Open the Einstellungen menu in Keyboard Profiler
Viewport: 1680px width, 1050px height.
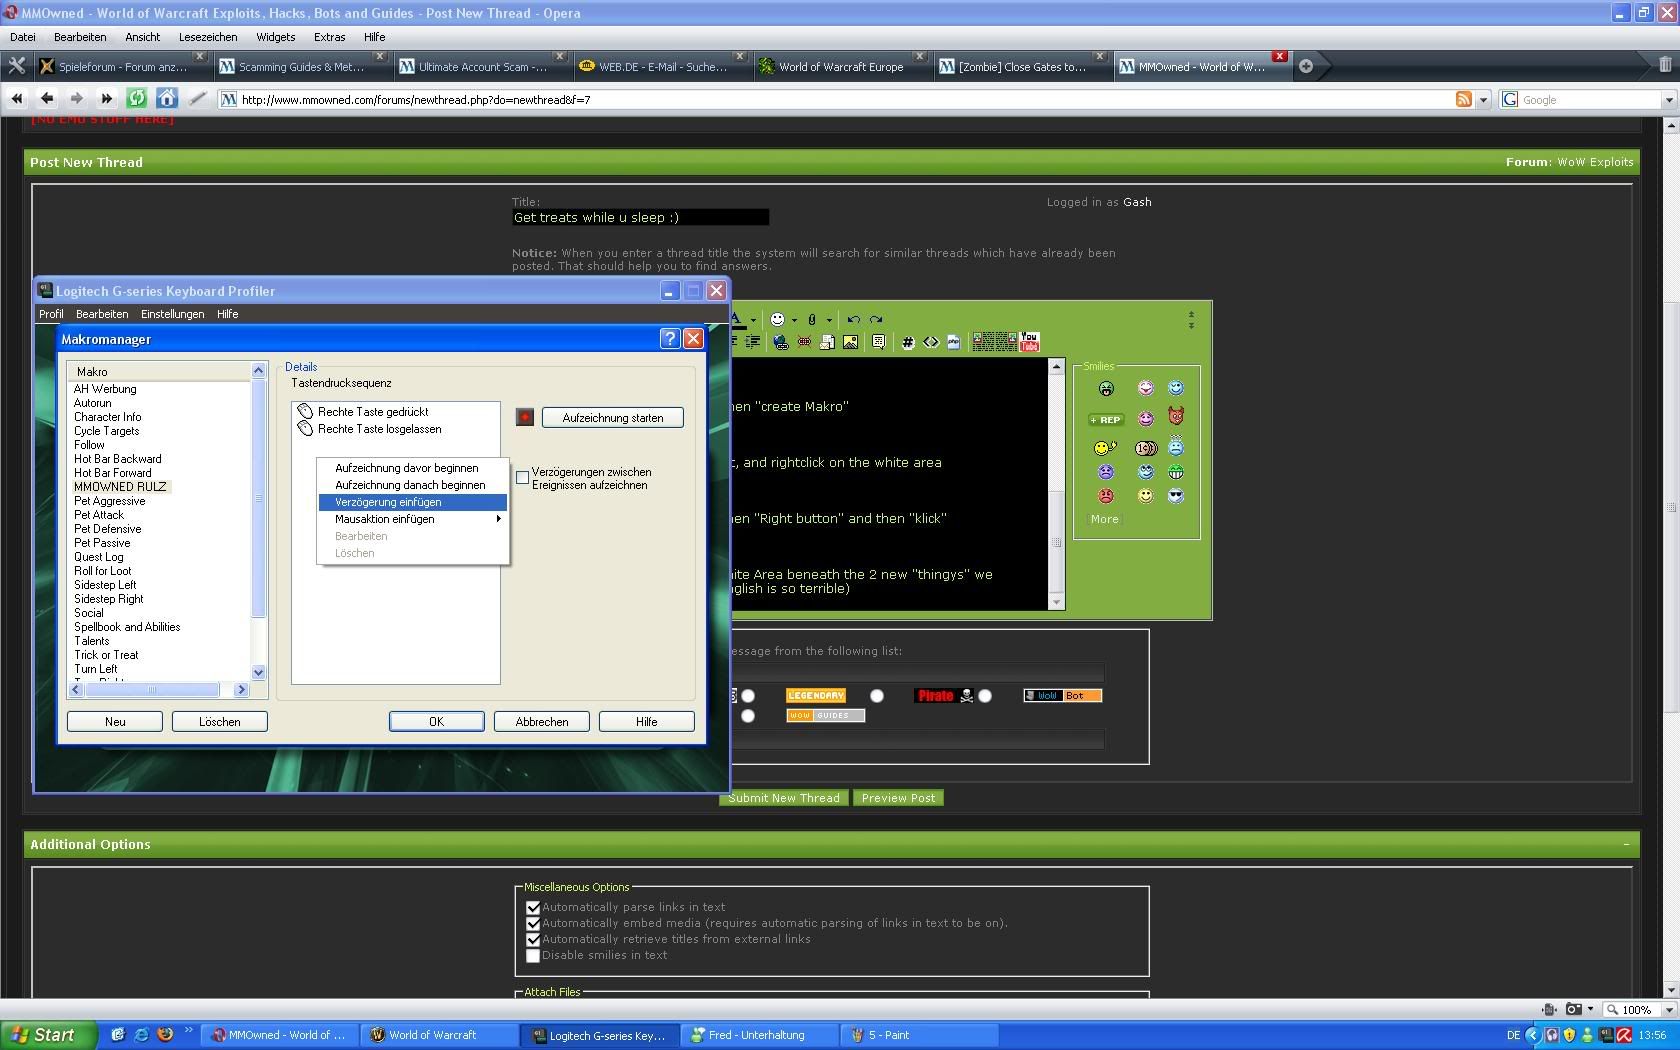[172, 314]
